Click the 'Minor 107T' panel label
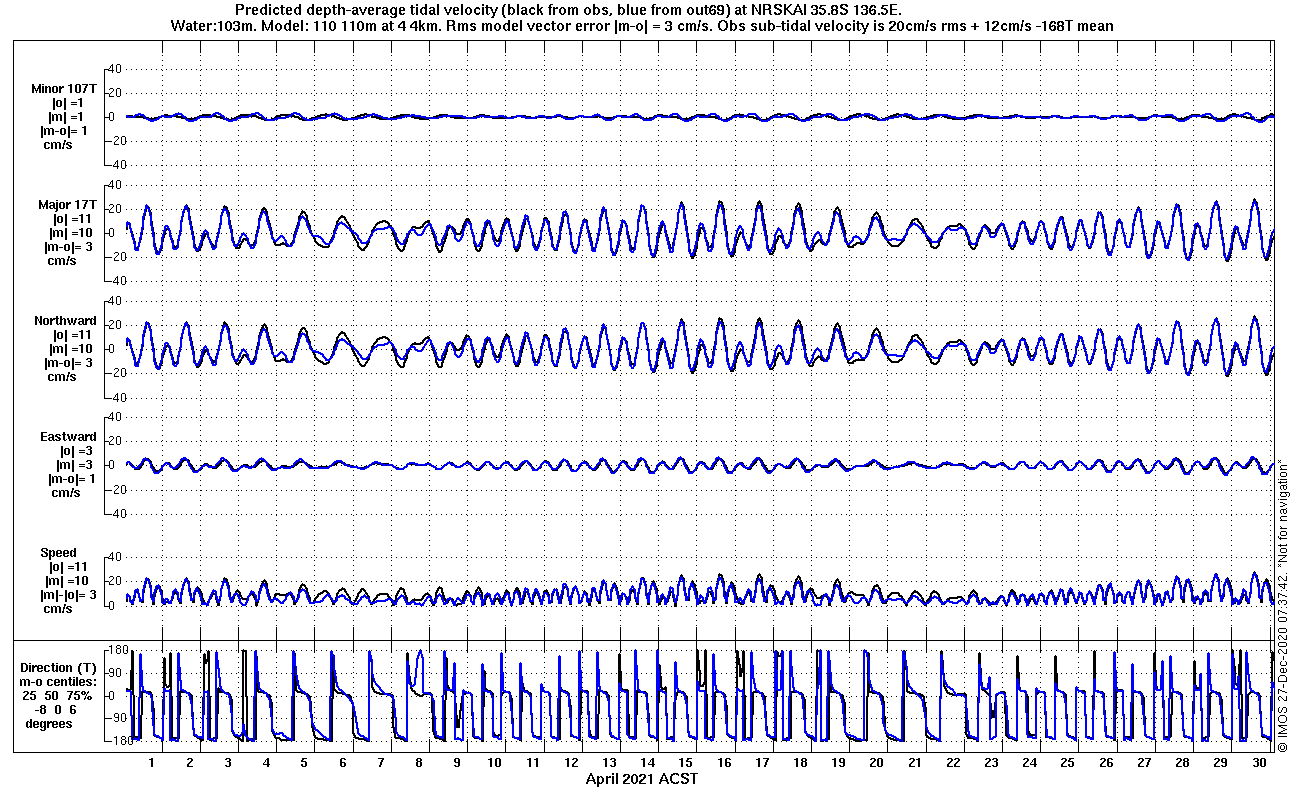The height and width of the screenshot is (800, 1300). [63, 89]
